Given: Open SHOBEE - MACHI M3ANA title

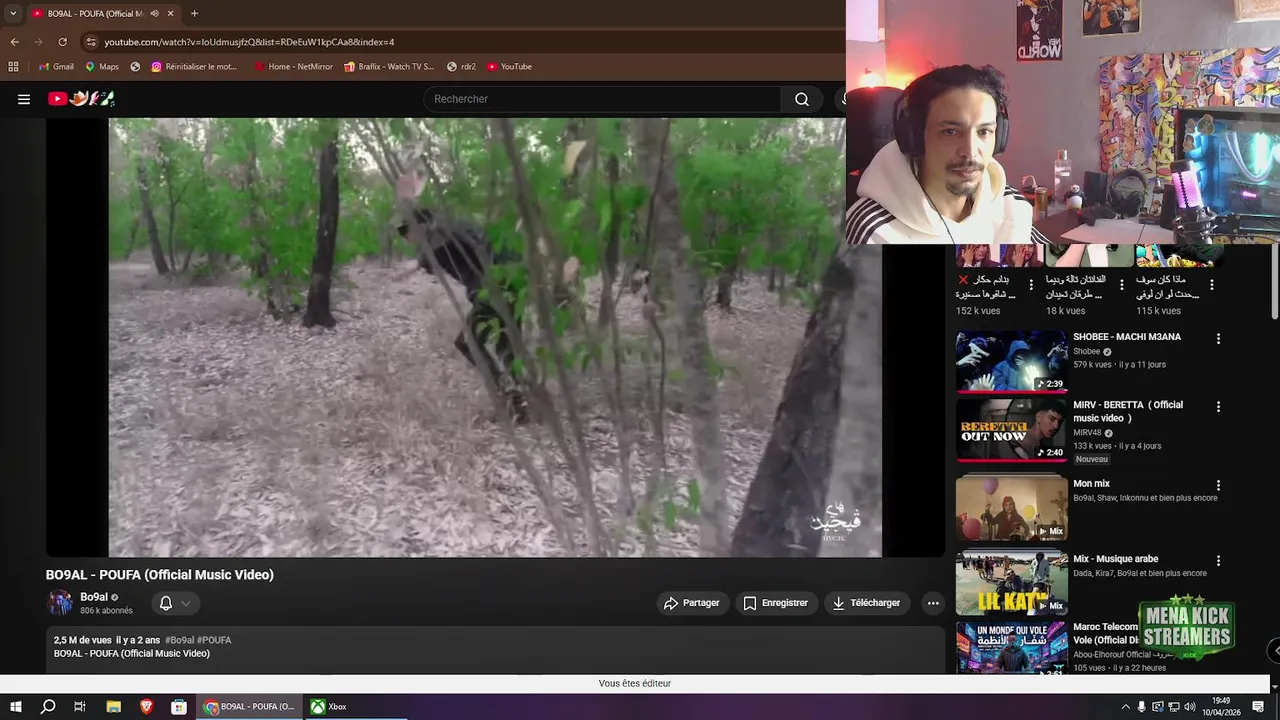Looking at the screenshot, I should click(1127, 337).
